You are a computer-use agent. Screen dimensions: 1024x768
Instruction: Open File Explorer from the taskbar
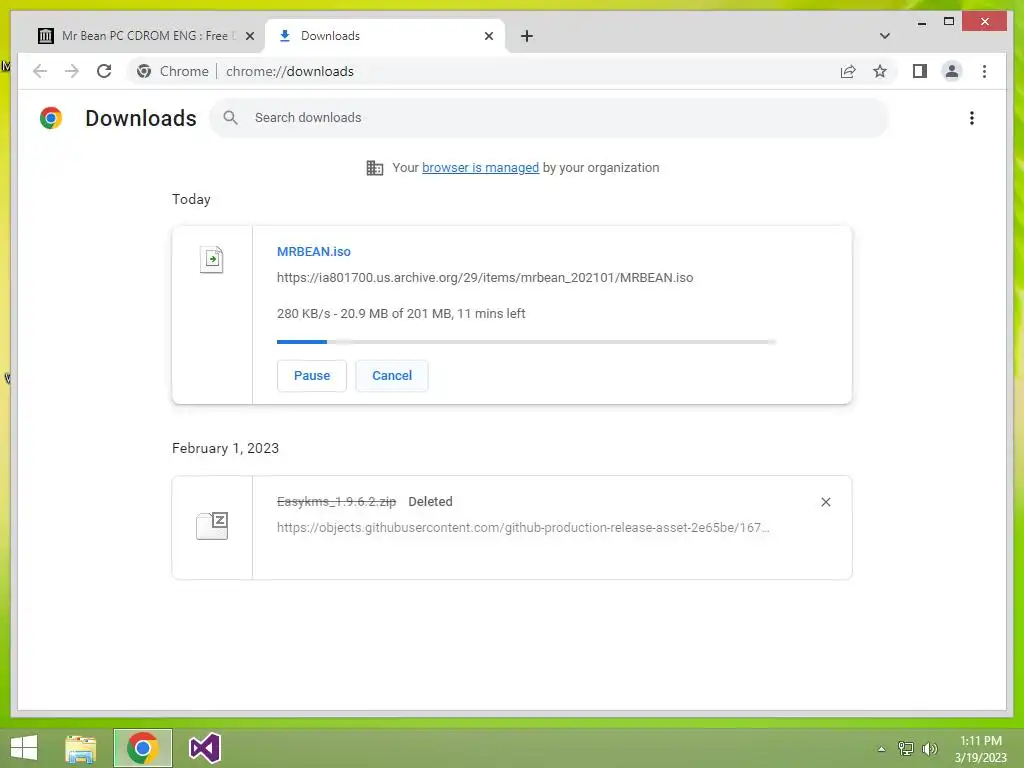[x=80, y=748]
